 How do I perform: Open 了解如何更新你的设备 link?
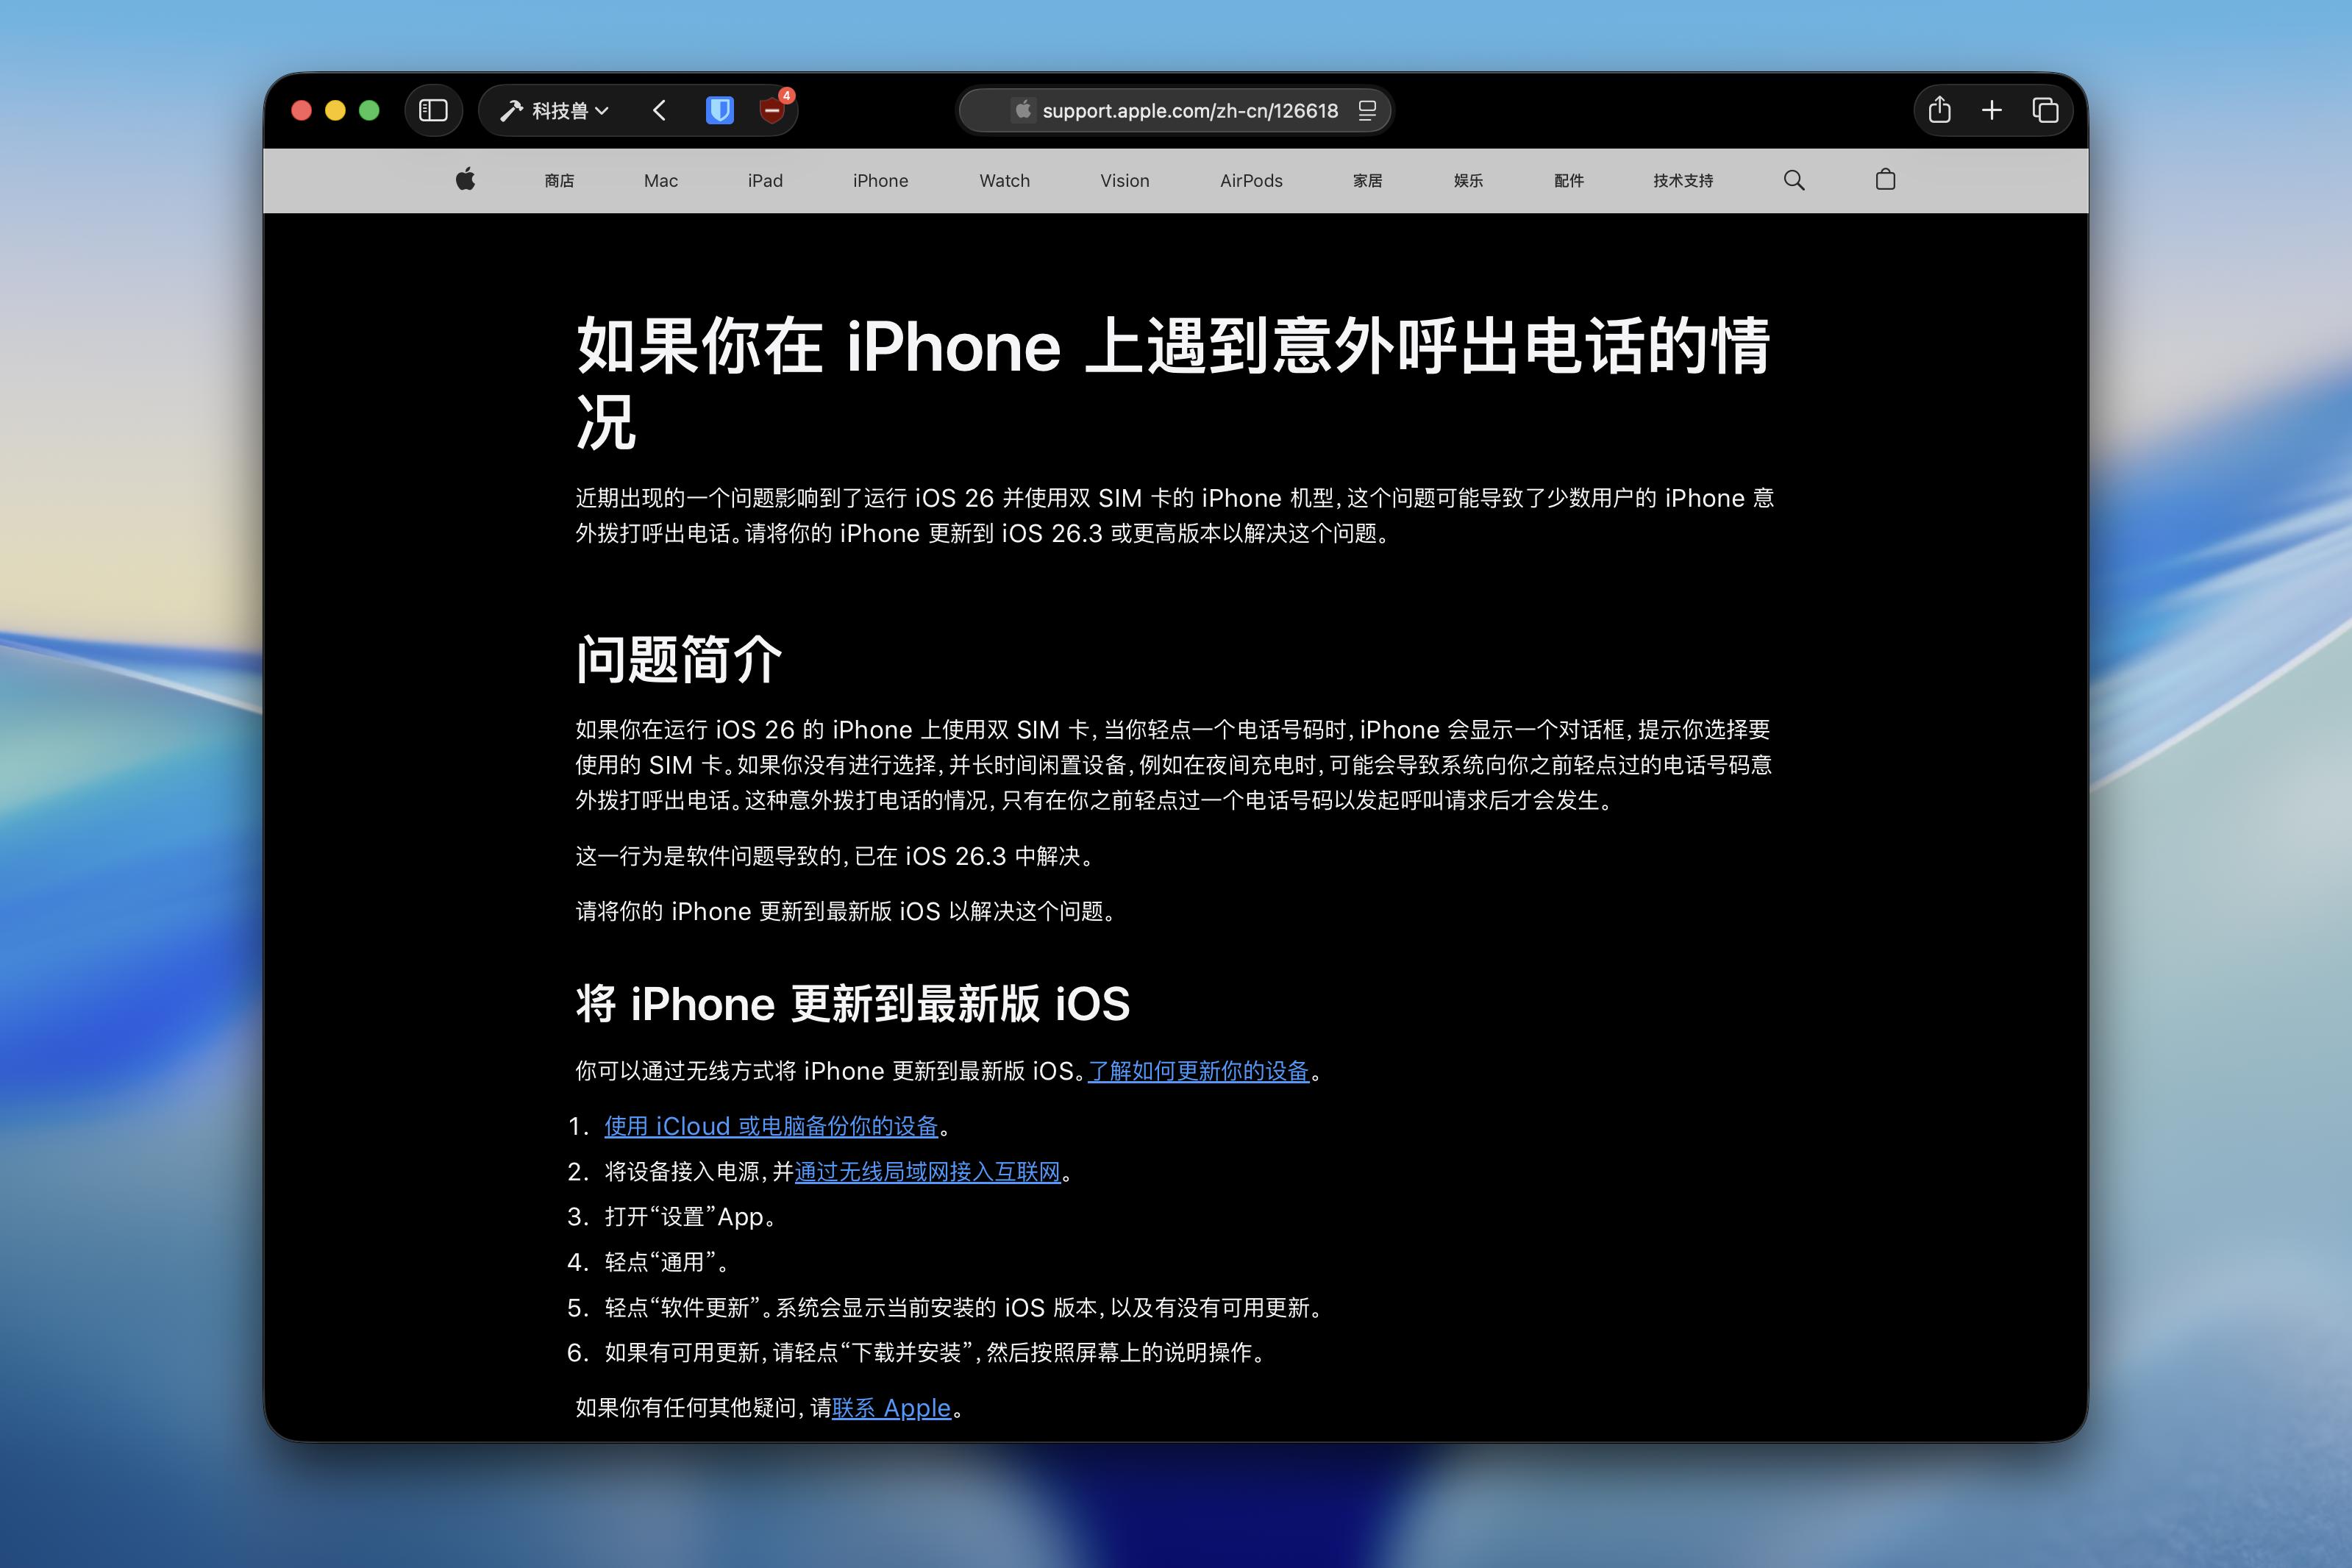(x=1198, y=1071)
